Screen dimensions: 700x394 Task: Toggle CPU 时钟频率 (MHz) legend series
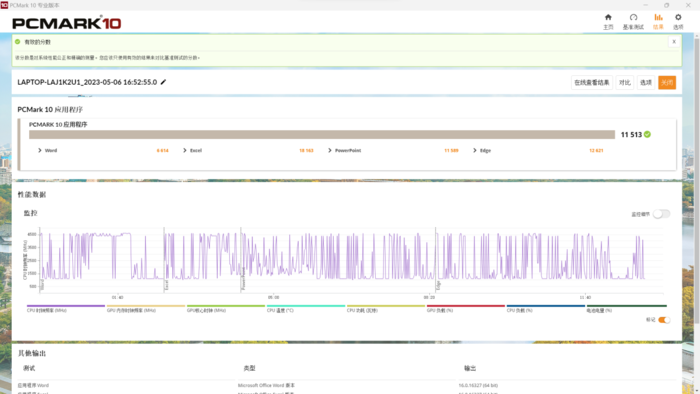(x=66, y=309)
